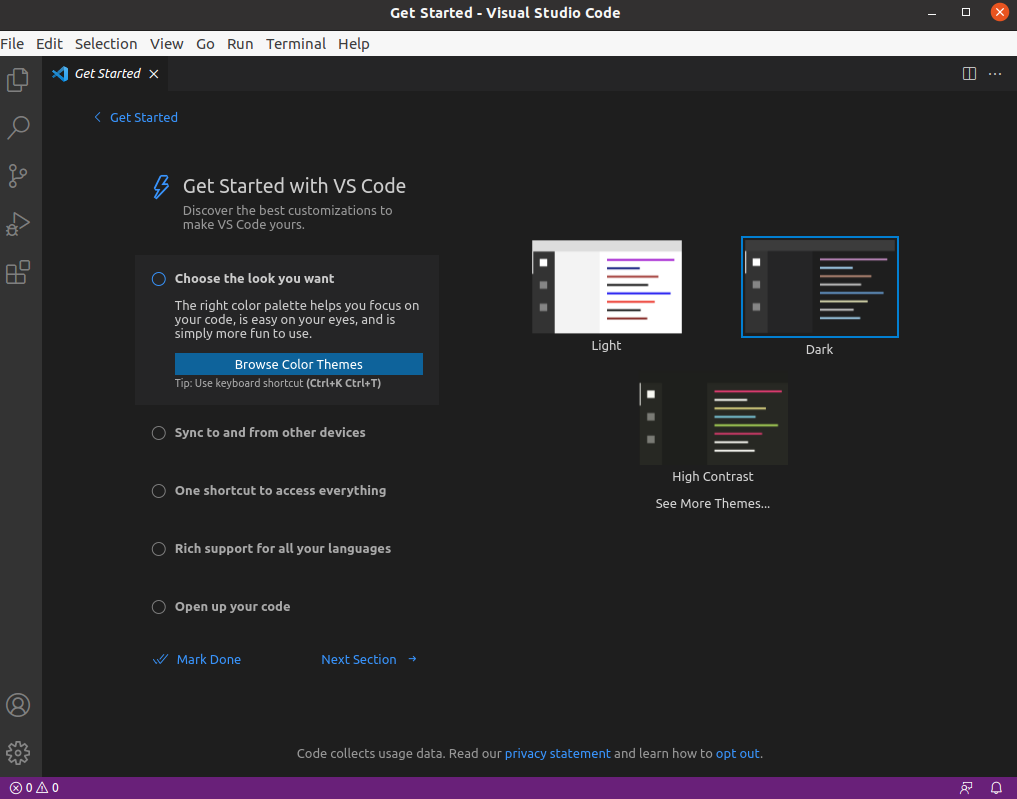Go to Next Section link

pos(359,659)
